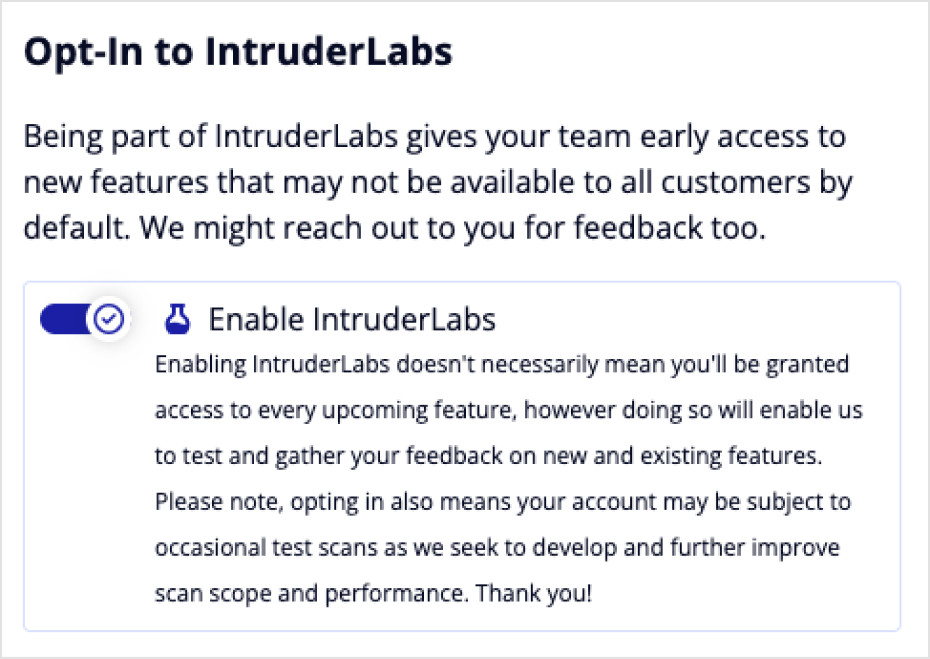Click the line starting "Enabling IntruderLabs doesn't necessarily"
Image resolution: width=930 pixels, height=659 pixels.
click(501, 364)
